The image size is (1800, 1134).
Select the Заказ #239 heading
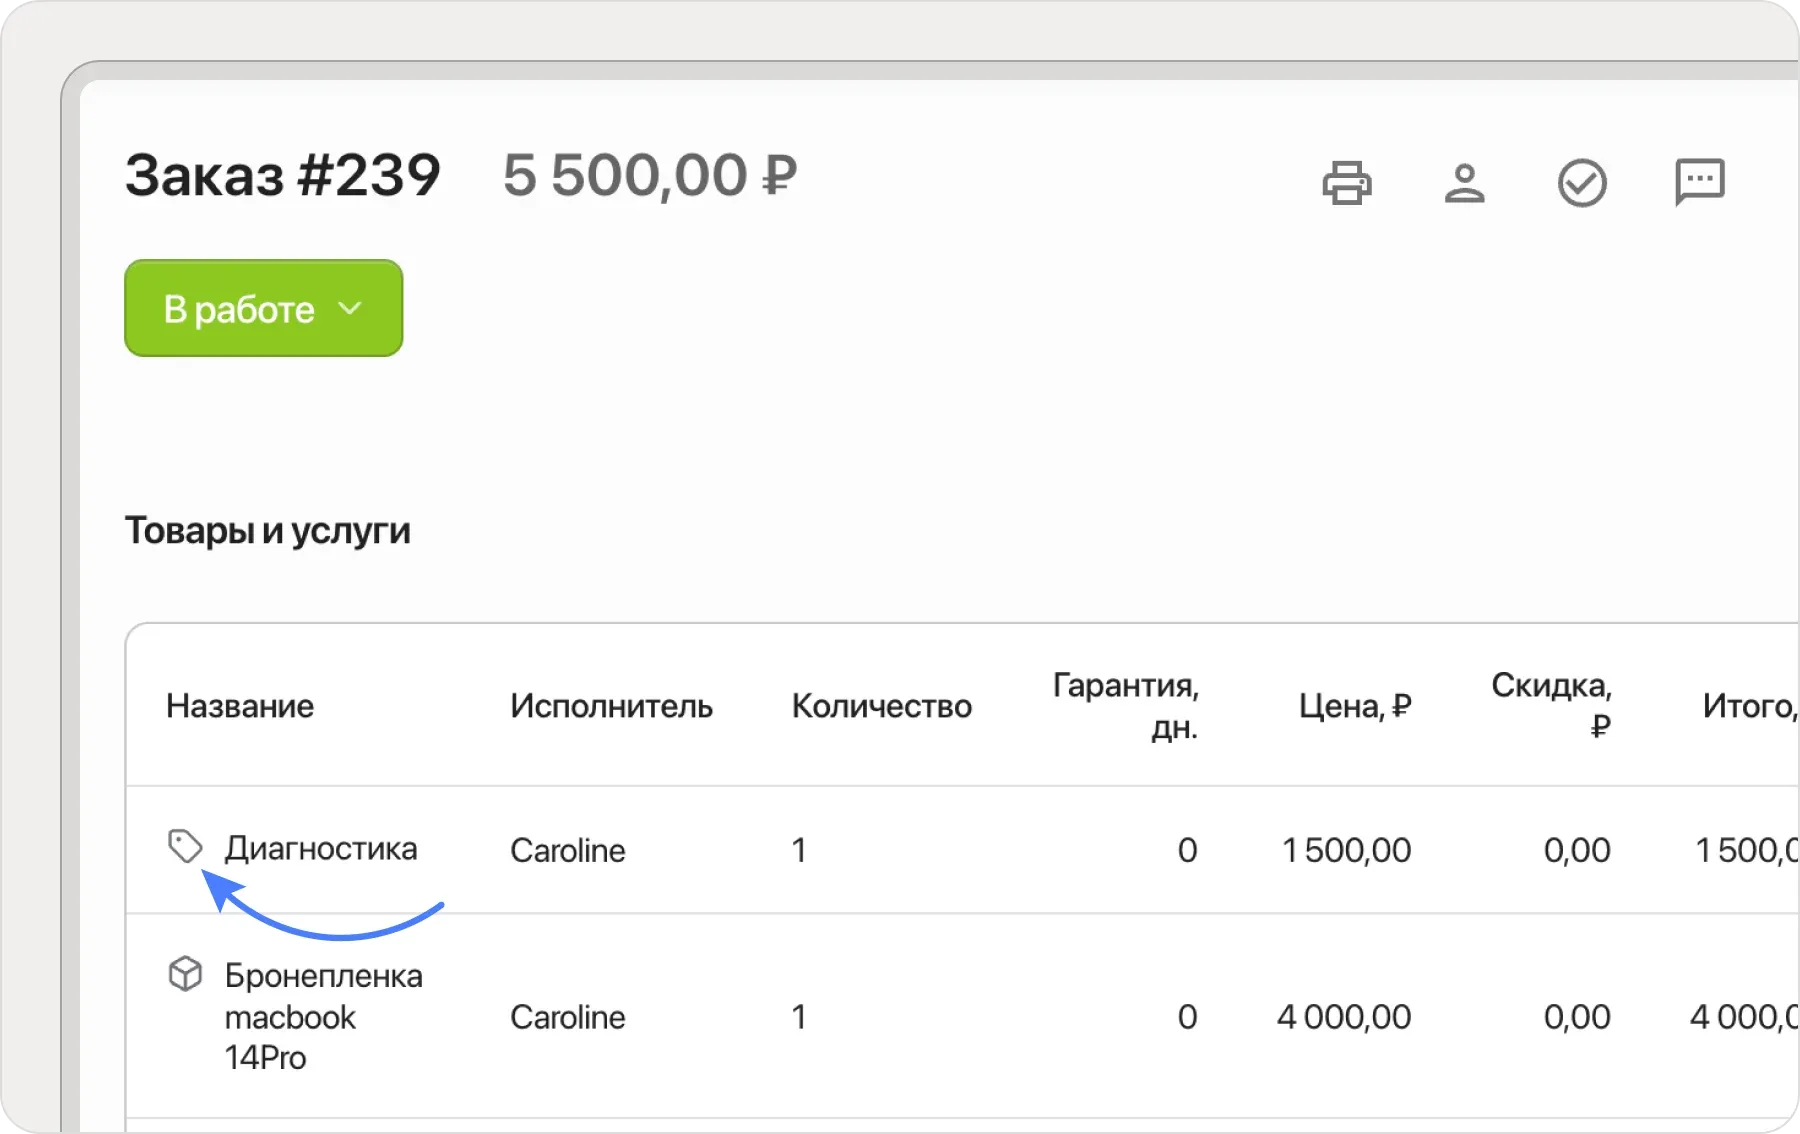pyautogui.click(x=283, y=175)
